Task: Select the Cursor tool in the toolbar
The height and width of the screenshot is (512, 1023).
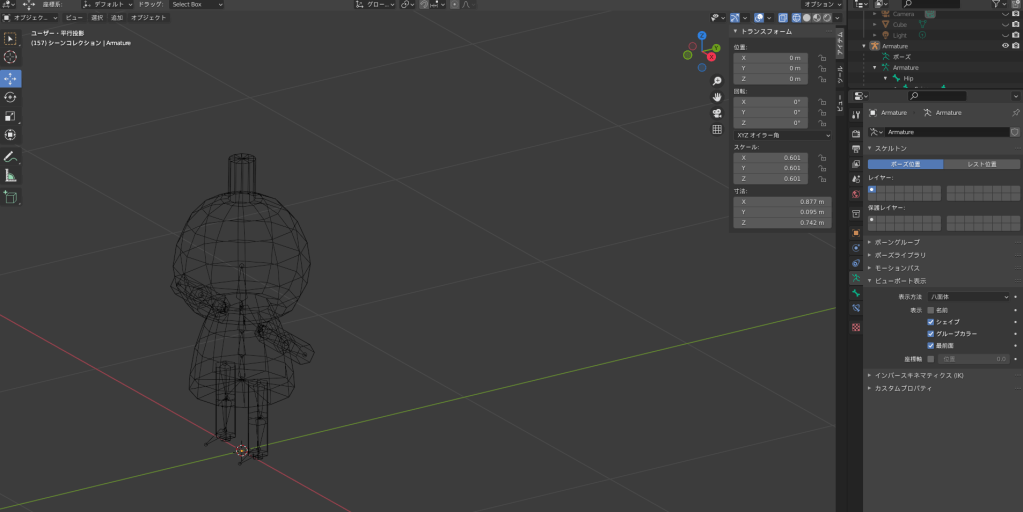Action: (x=10, y=57)
